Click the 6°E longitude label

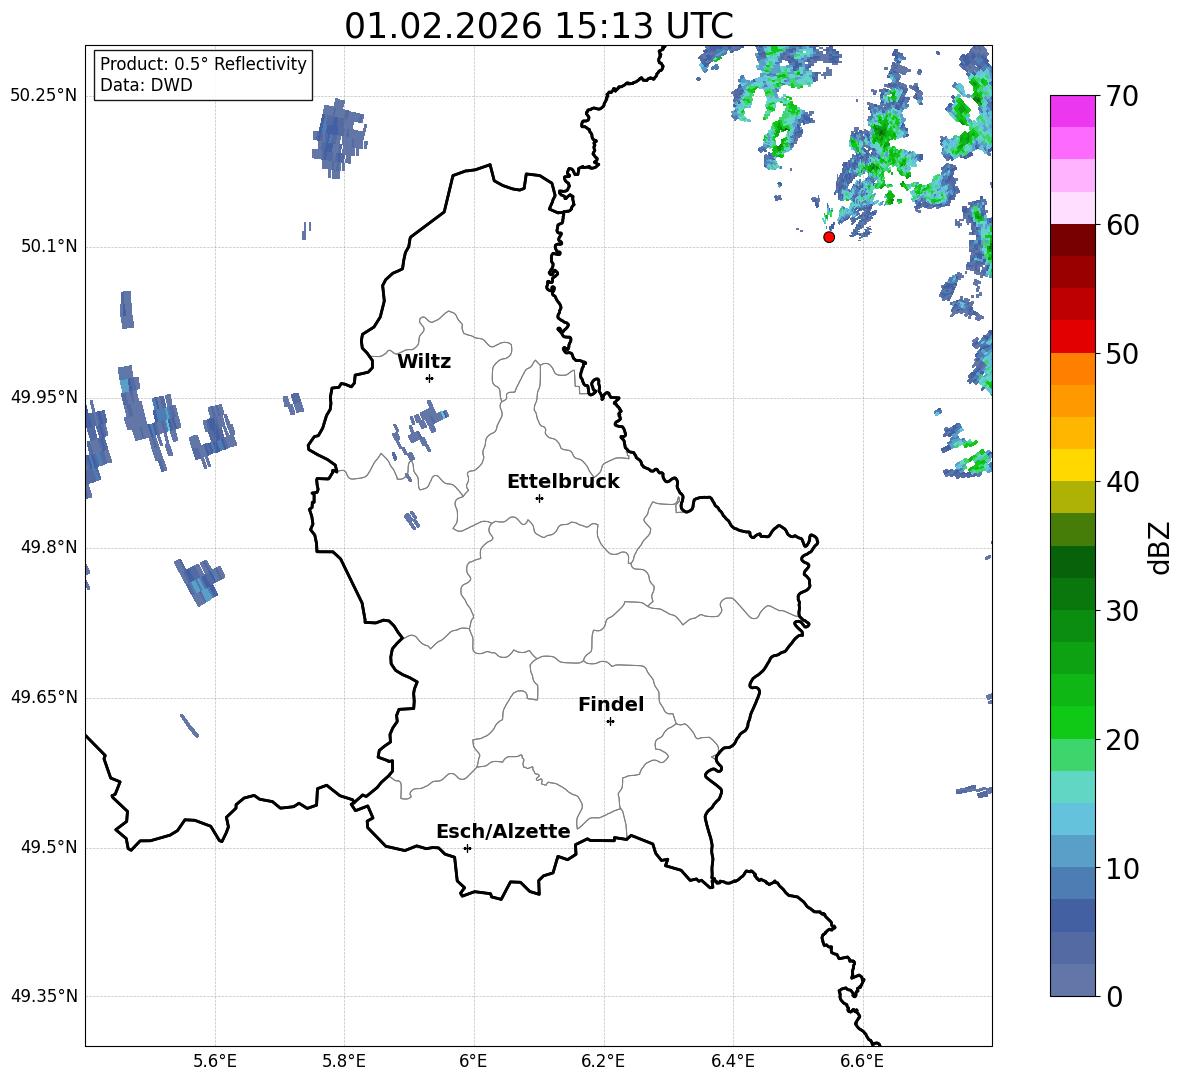[473, 1061]
